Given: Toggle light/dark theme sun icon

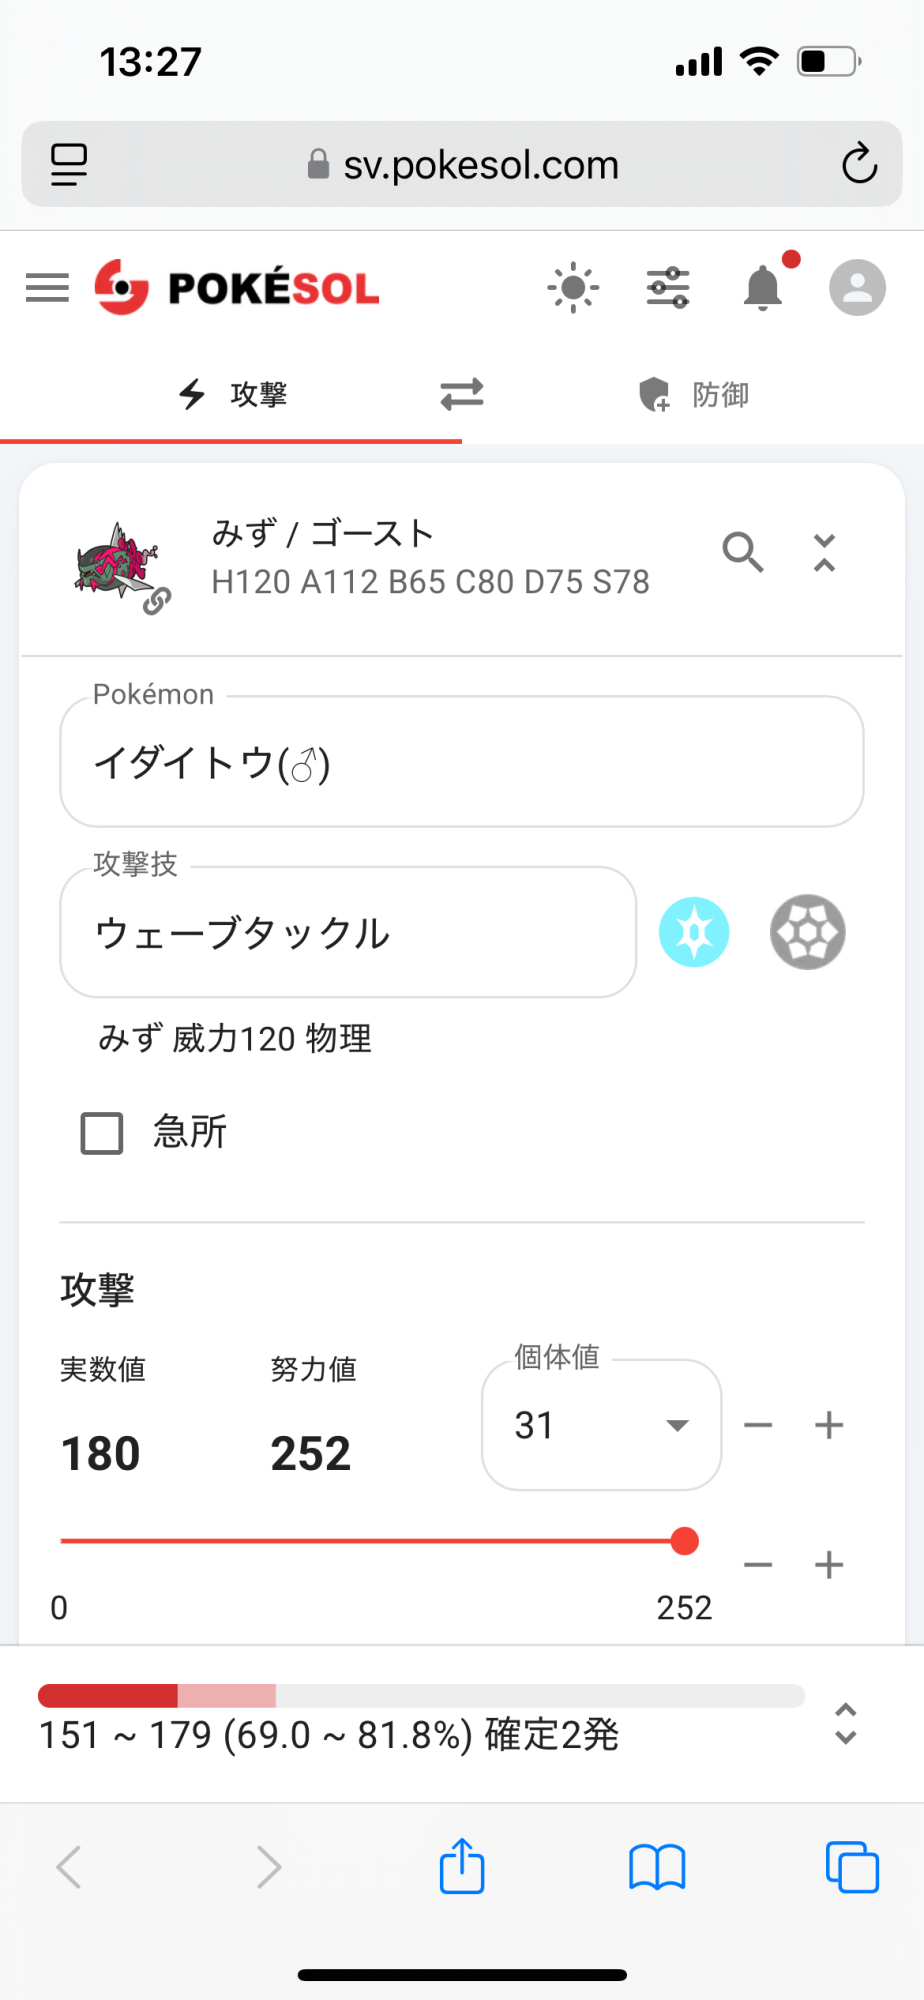Looking at the screenshot, I should click(x=573, y=288).
